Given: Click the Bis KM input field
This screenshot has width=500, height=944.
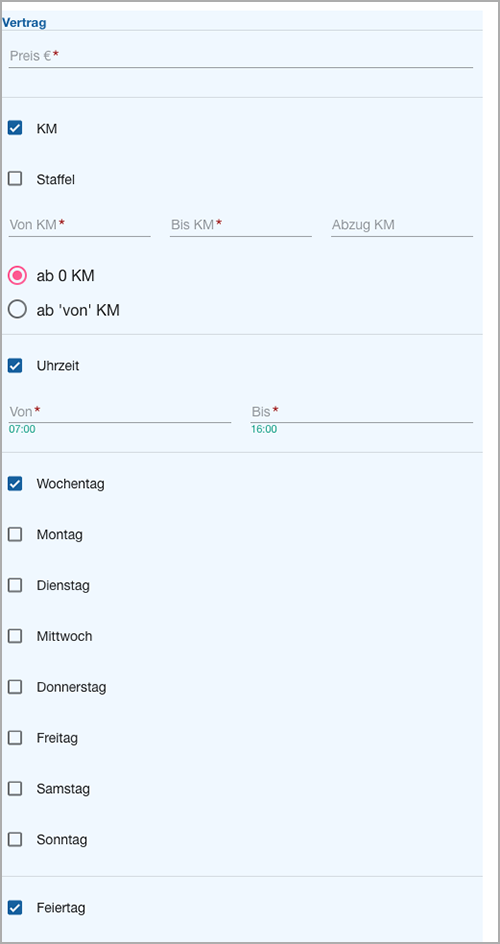Looking at the screenshot, I should tap(241, 225).
